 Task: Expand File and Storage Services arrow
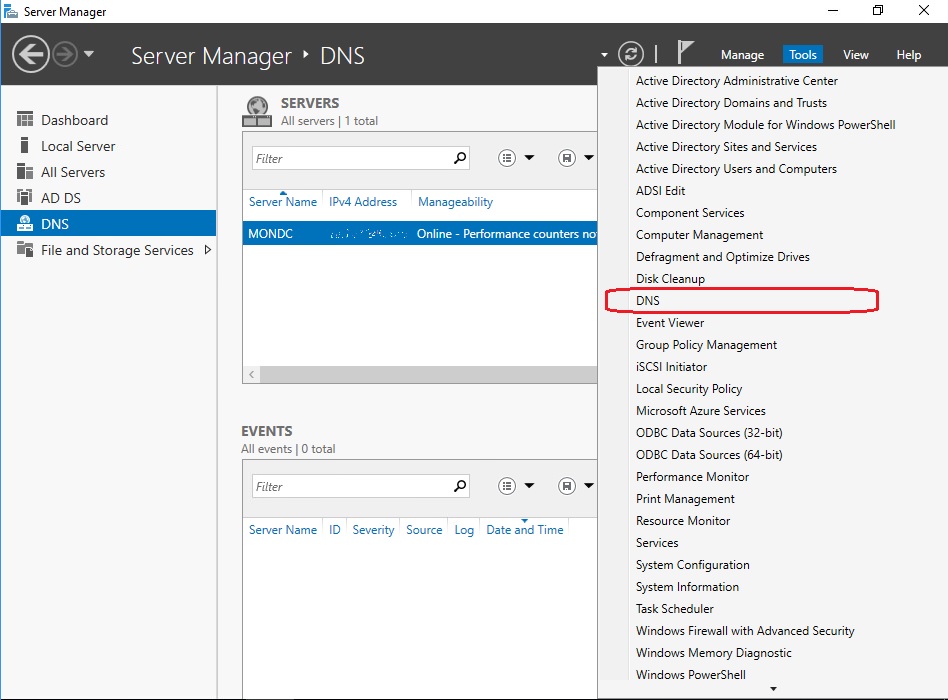[208, 250]
